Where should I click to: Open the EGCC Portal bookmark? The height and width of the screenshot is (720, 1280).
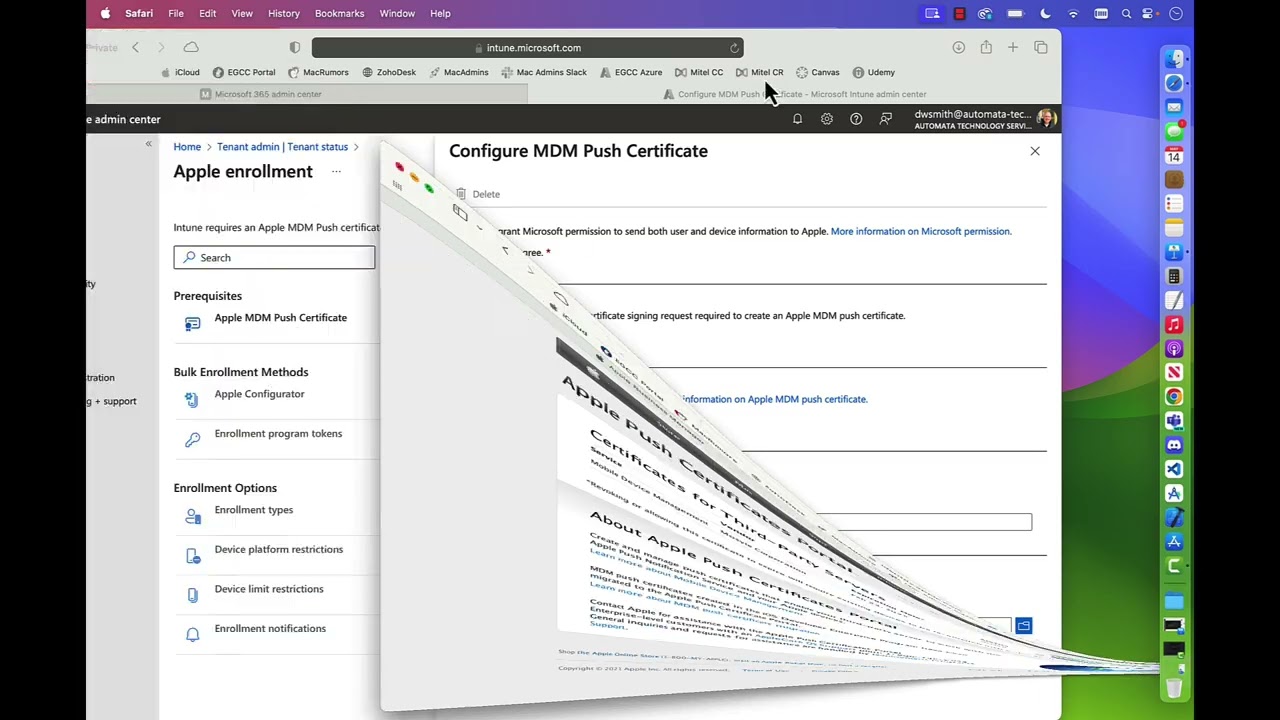tap(244, 72)
